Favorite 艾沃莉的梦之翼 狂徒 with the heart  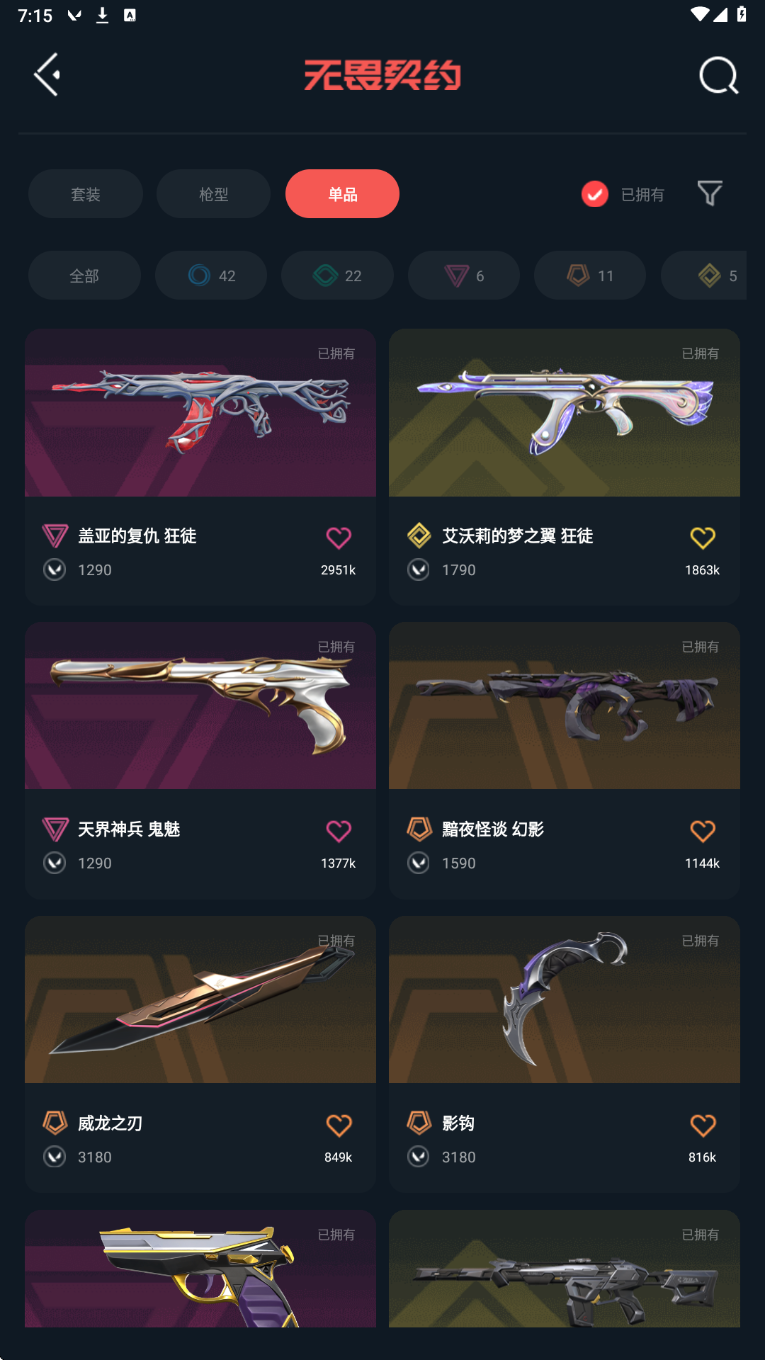pos(703,538)
